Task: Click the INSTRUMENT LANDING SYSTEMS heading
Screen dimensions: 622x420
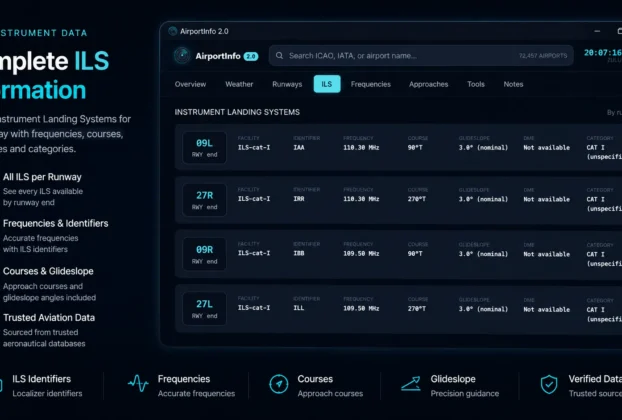Action: point(237,112)
